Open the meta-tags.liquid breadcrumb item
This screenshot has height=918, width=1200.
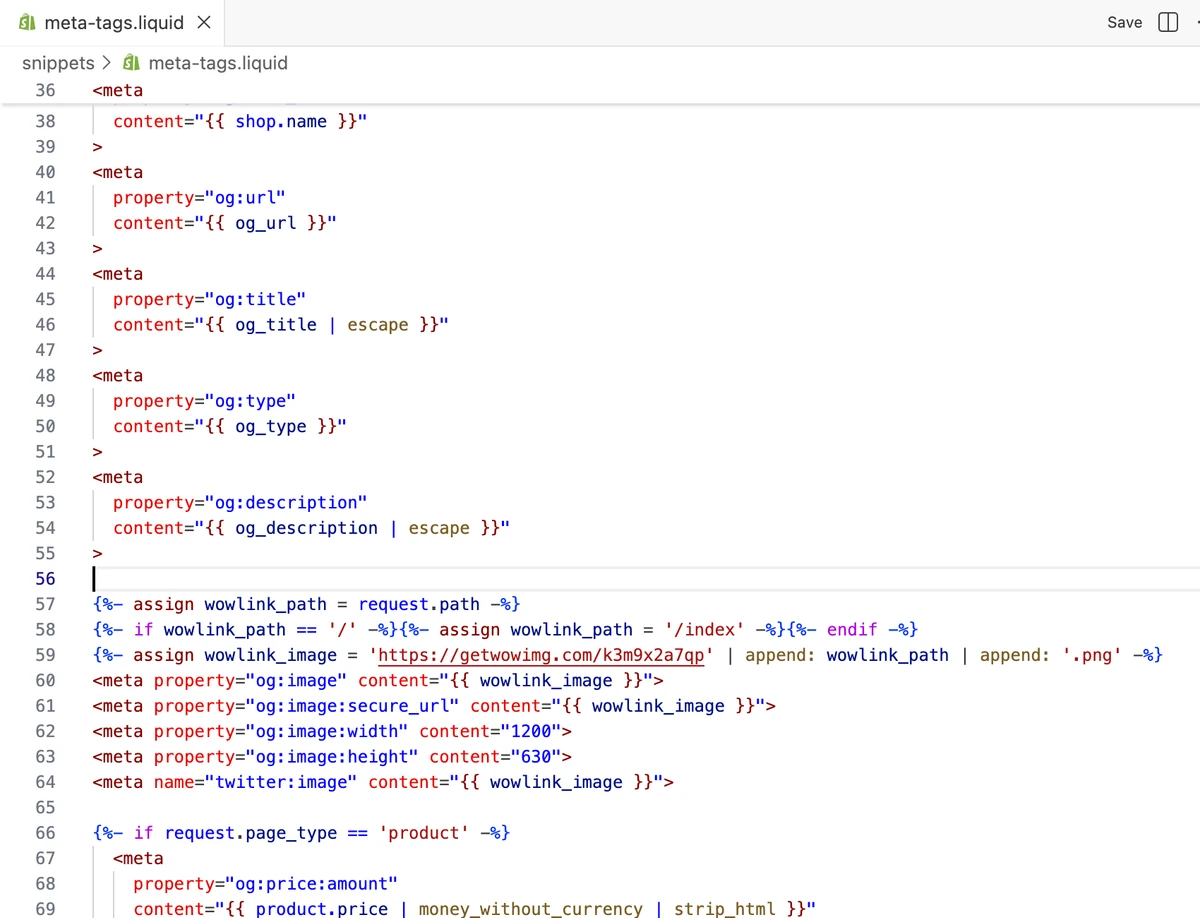(218, 63)
